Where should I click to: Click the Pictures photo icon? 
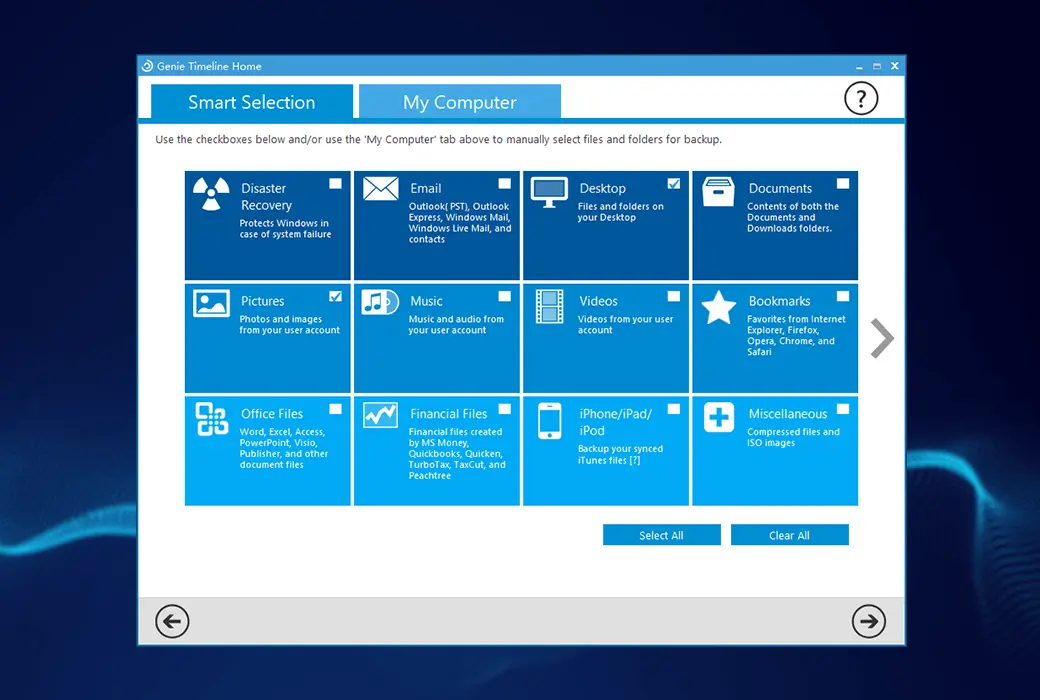(211, 303)
